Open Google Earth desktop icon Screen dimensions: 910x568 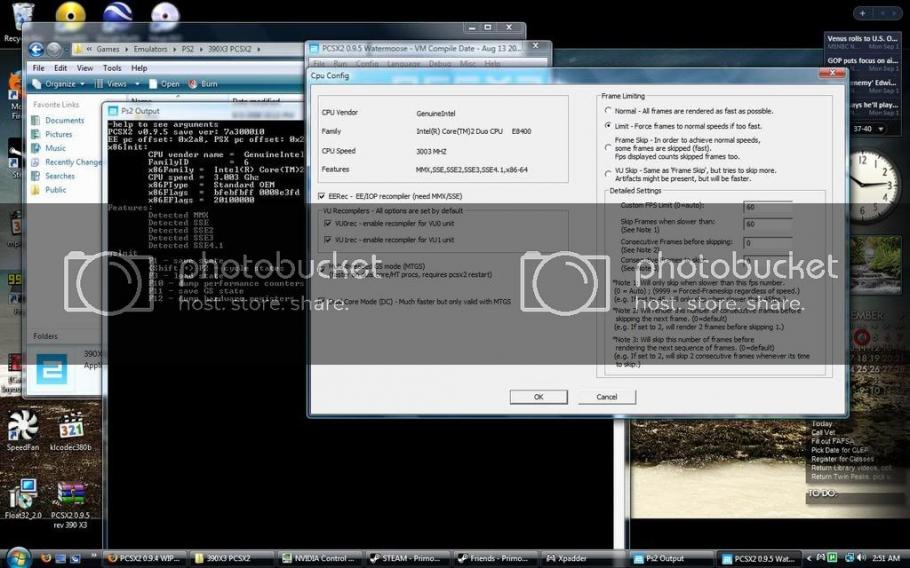coord(117,16)
